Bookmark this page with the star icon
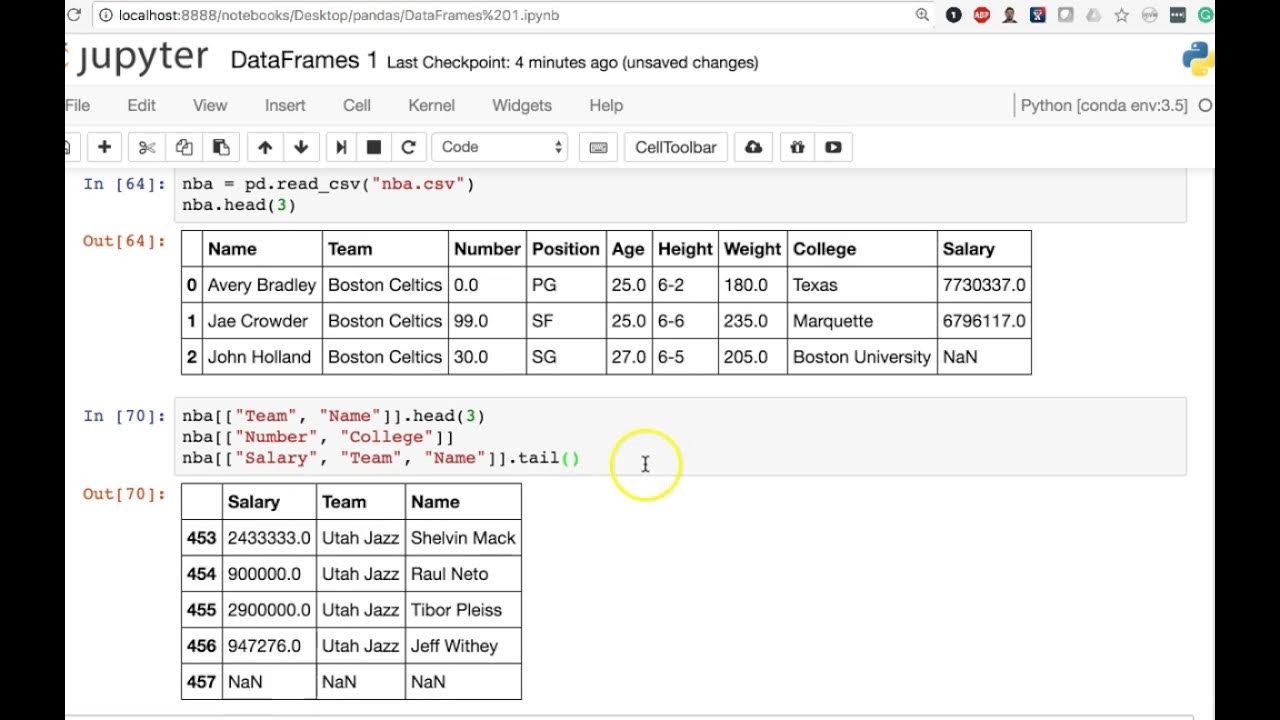The image size is (1280, 720). [1122, 15]
